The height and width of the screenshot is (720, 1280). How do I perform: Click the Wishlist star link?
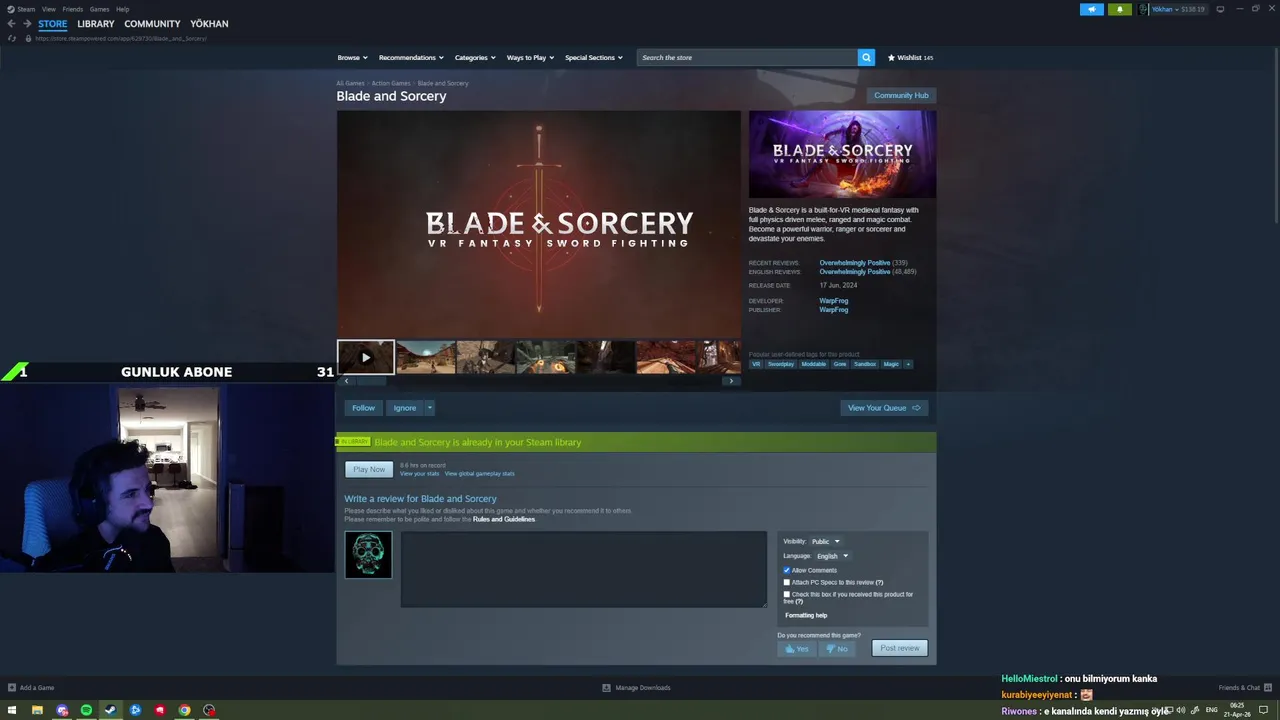click(910, 57)
